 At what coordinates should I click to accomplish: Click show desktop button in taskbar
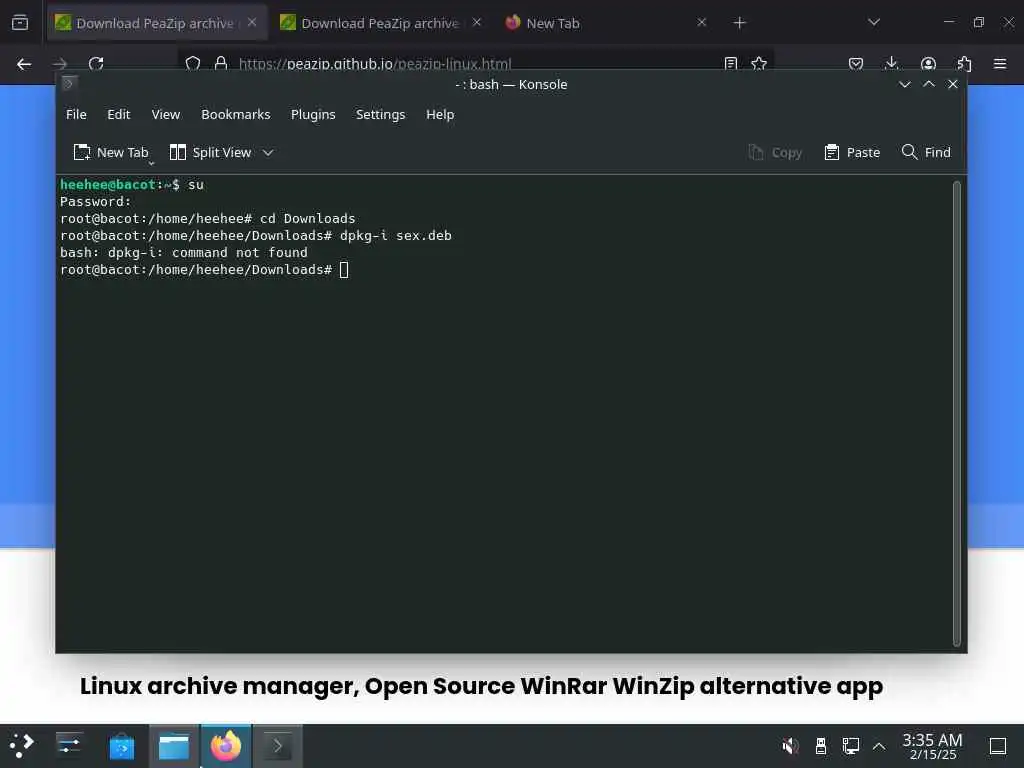coord(998,746)
